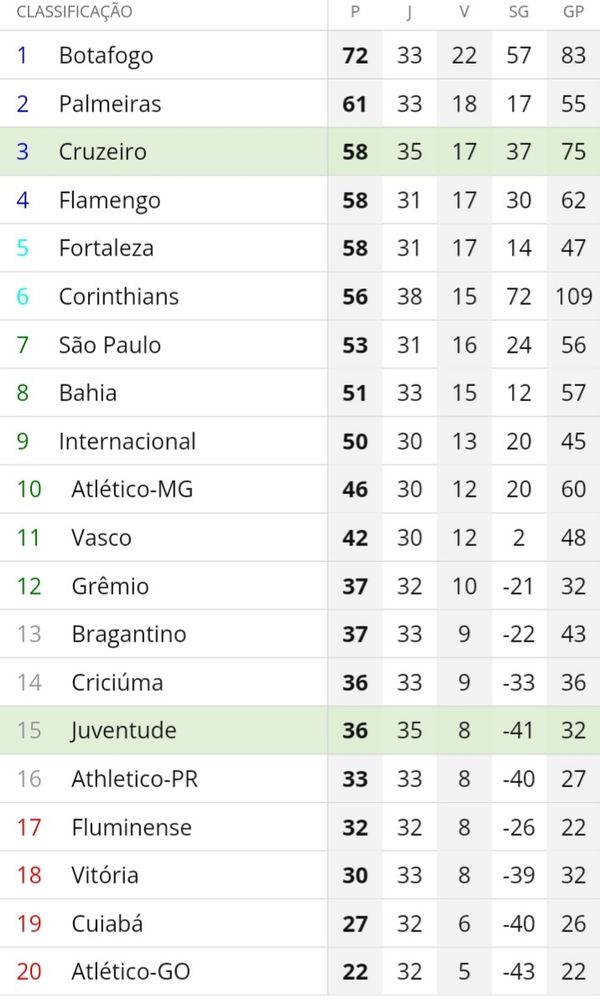600x1000 pixels.
Task: Open the Botafogo team row
Action: coord(300,55)
